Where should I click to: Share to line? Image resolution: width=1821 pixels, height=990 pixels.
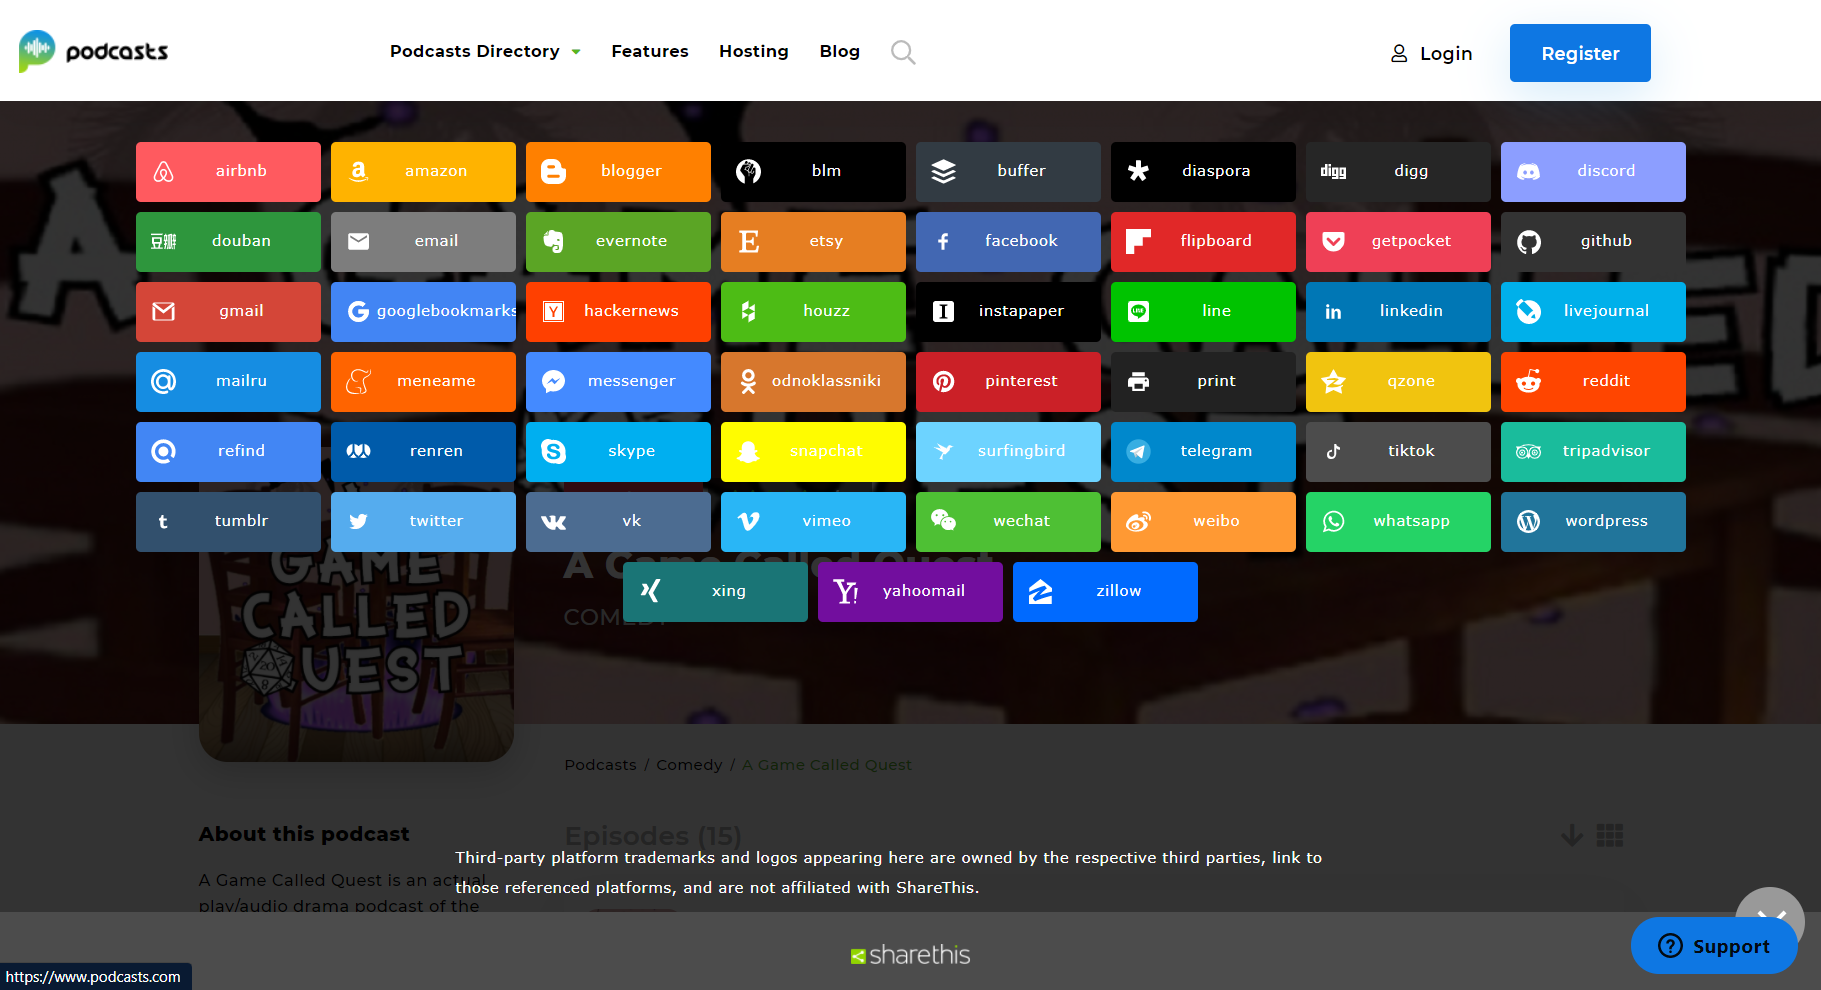(1203, 312)
